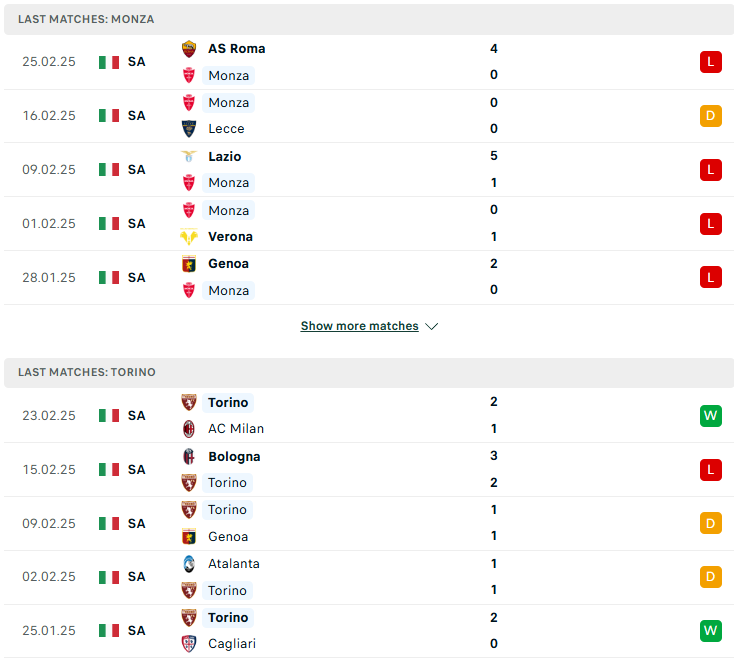The image size is (734, 659).
Task: Click the Verona club crest
Action: pyautogui.click(x=189, y=237)
